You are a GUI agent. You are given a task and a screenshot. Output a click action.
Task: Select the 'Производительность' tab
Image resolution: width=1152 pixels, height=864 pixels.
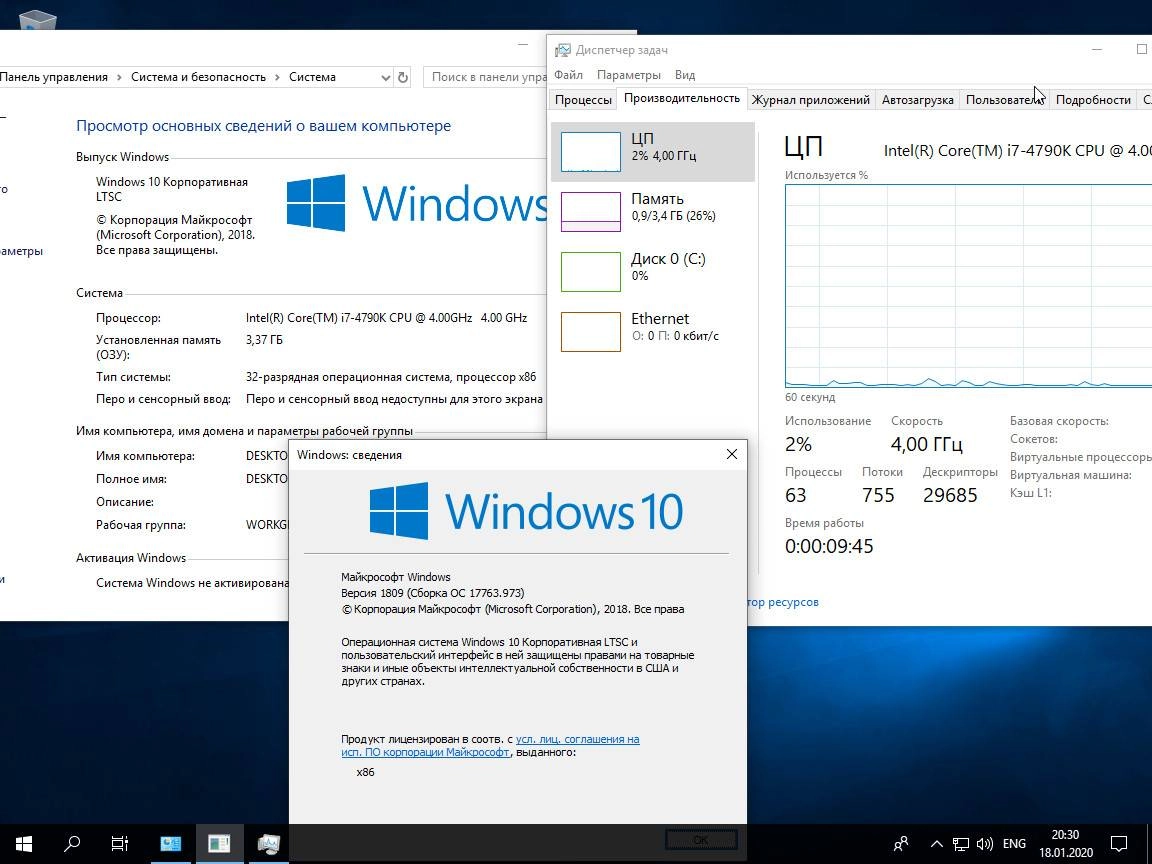coord(682,98)
